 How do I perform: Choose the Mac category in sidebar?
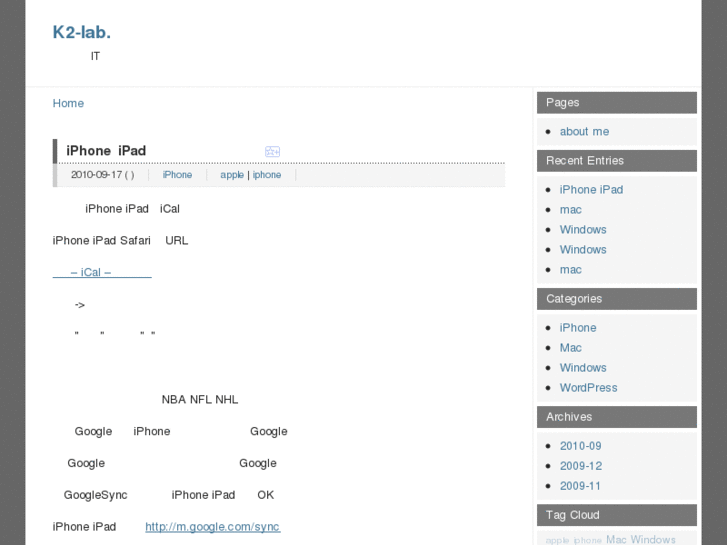570,348
